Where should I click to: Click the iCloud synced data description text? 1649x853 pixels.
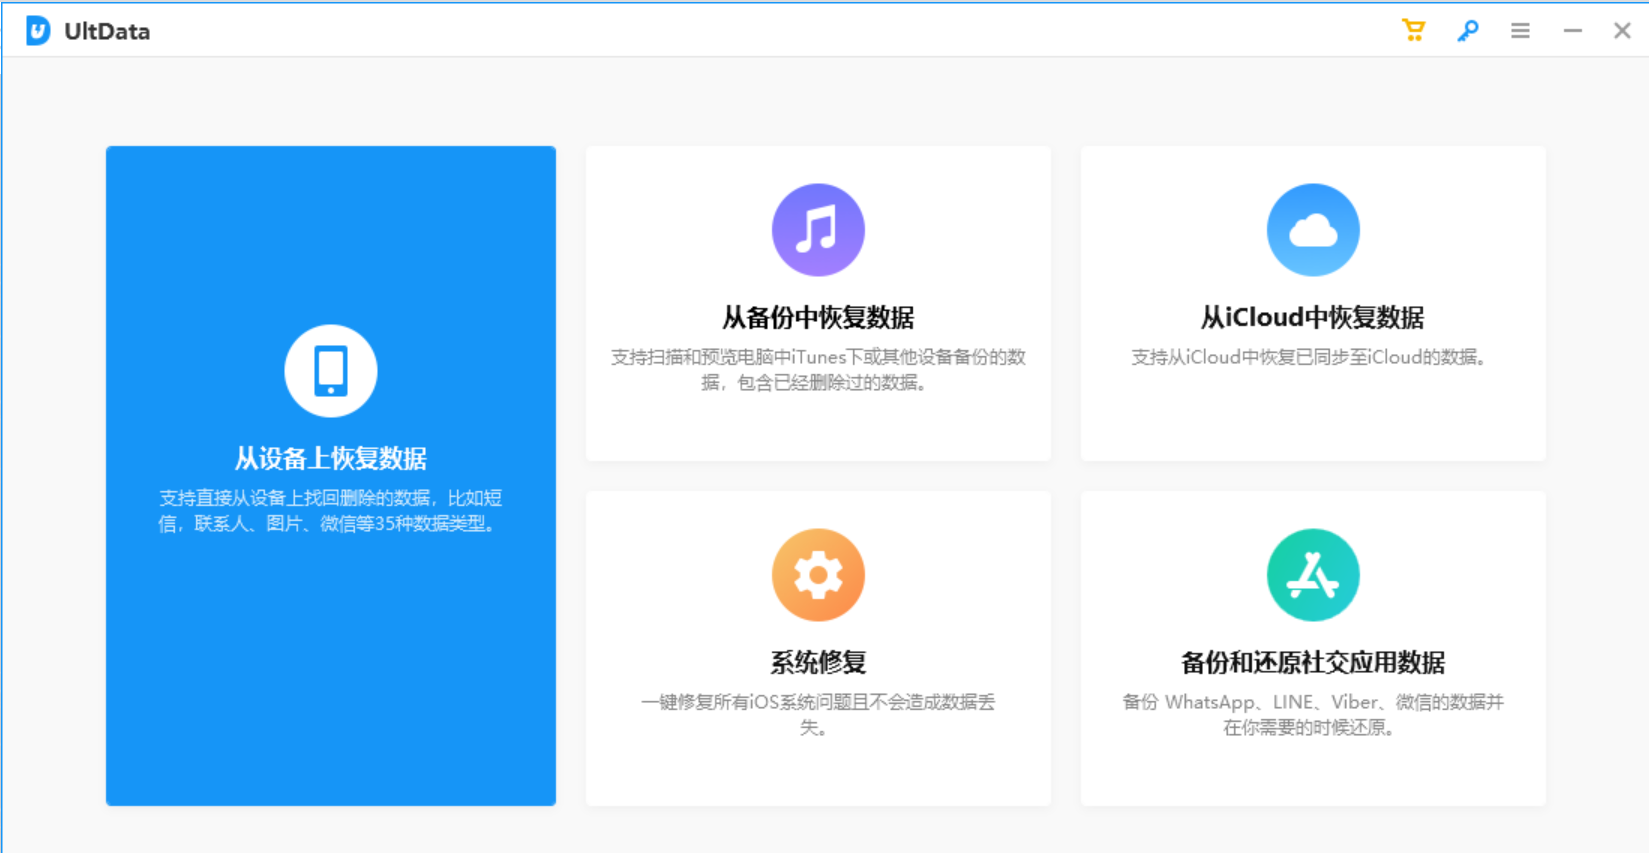click(x=1309, y=358)
